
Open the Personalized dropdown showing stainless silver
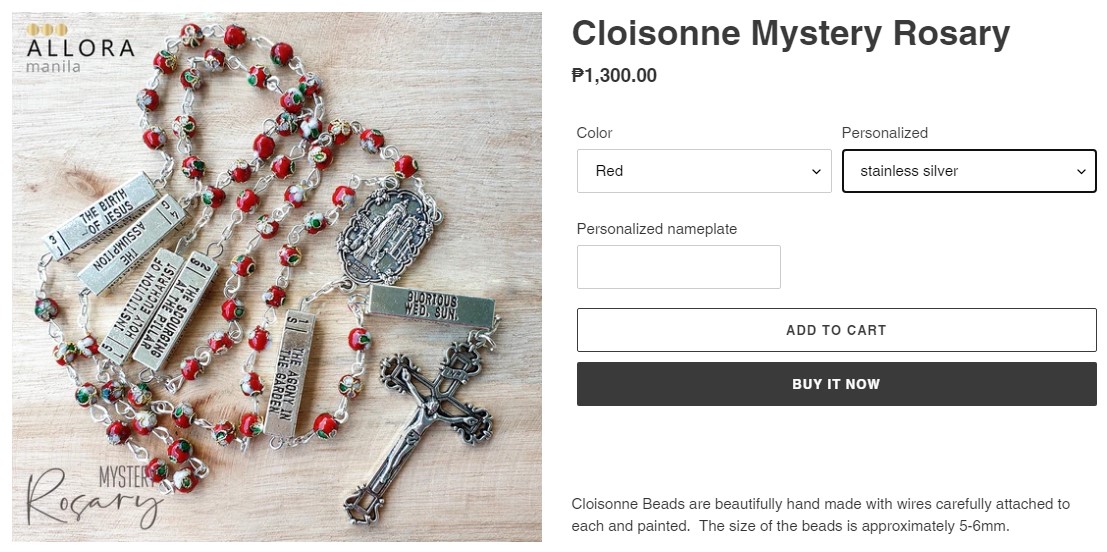tap(968, 171)
